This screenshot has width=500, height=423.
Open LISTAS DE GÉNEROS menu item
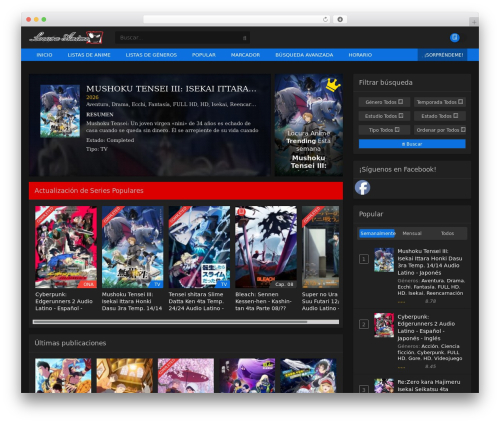pos(151,55)
